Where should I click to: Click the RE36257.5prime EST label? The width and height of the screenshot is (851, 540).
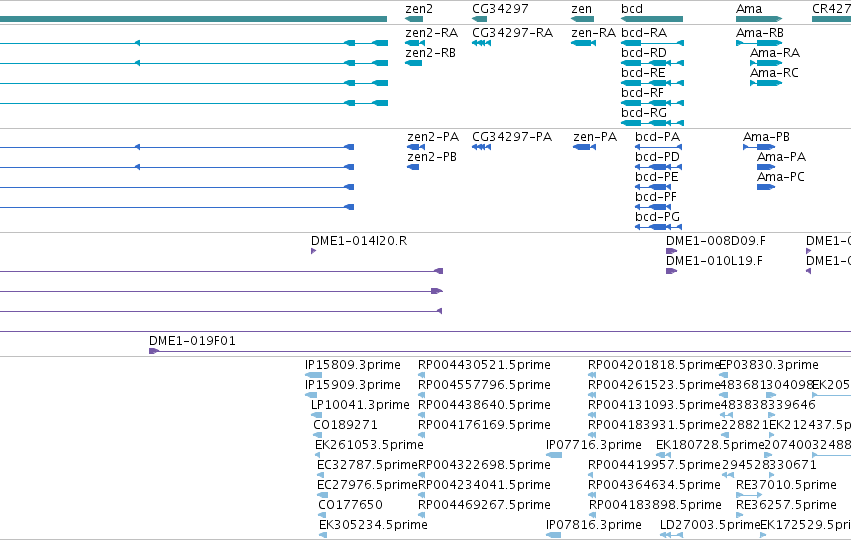pyautogui.click(x=786, y=505)
